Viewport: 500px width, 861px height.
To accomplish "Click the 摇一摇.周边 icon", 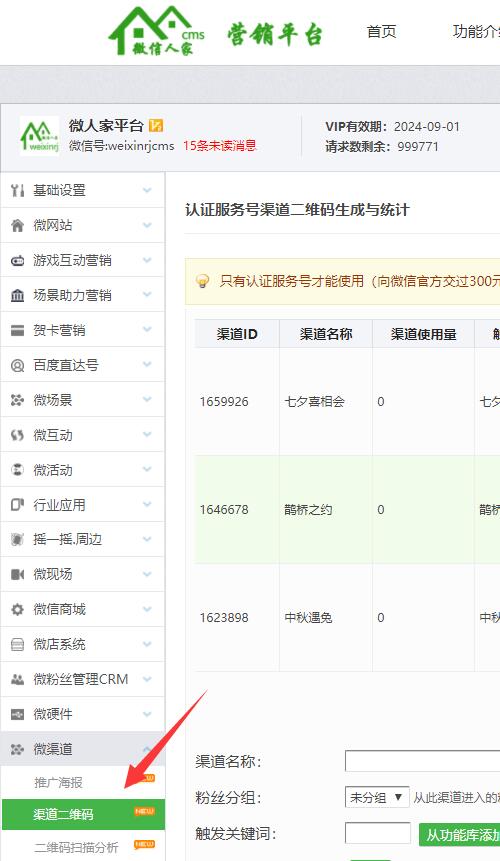I will (x=18, y=540).
